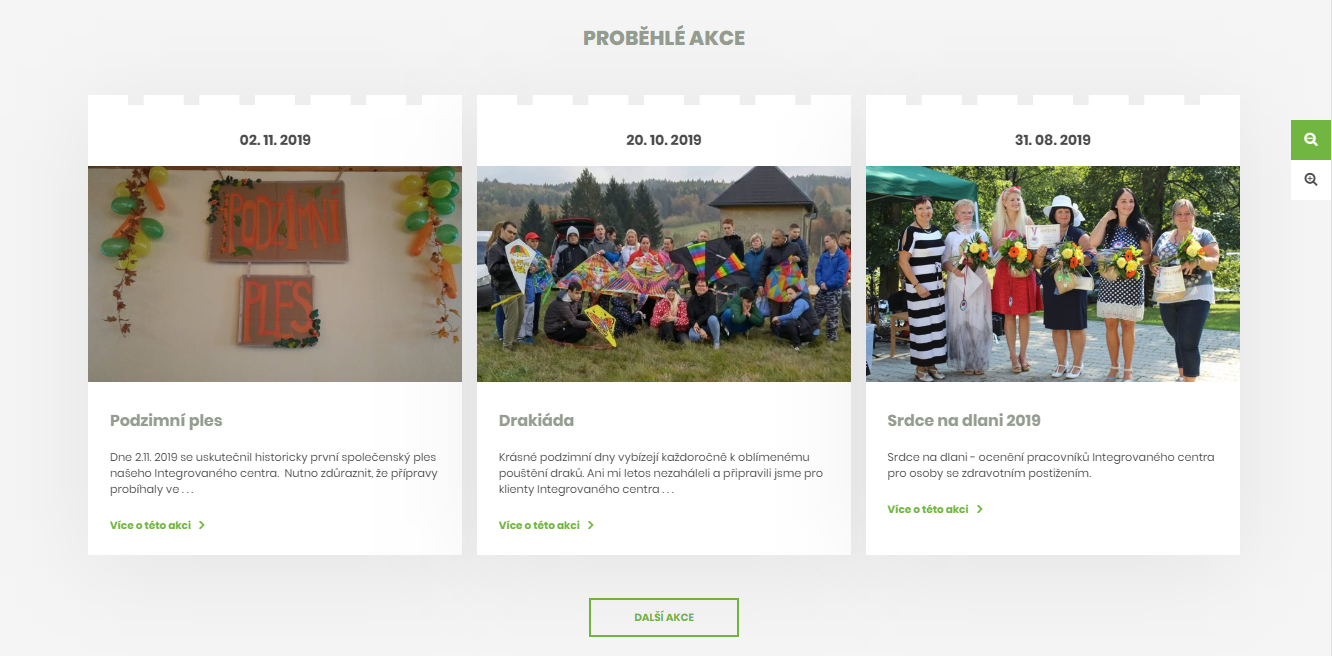Click the arrow beside Srdce na dlani link
Image resolution: width=1332 pixels, height=656 pixels.
point(979,509)
